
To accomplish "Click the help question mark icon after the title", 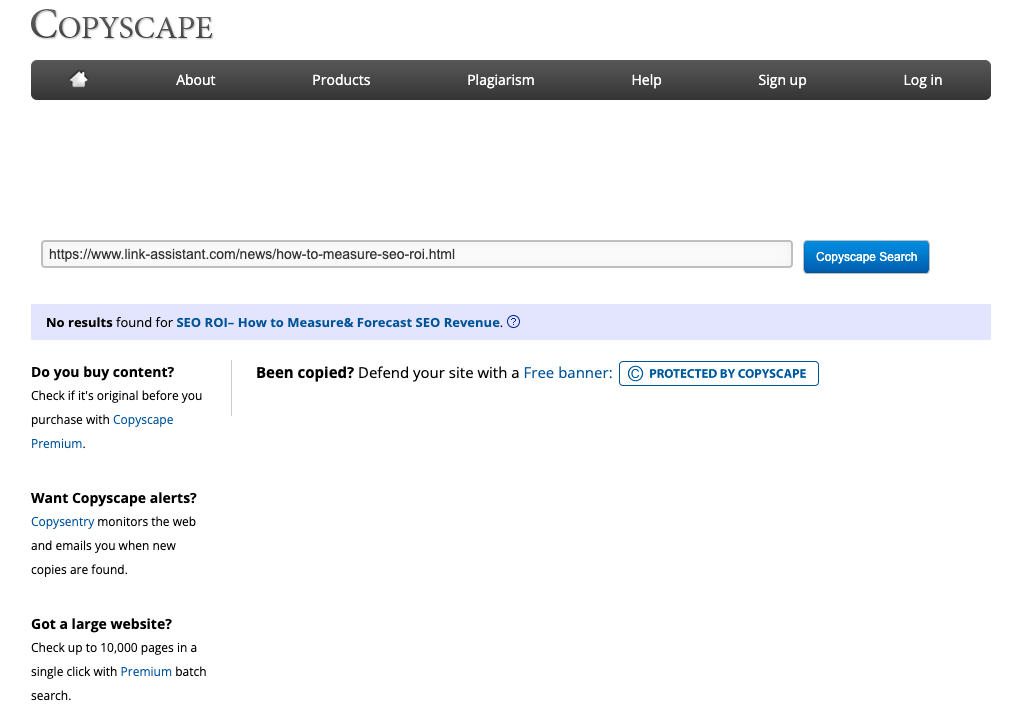I will click(514, 322).
